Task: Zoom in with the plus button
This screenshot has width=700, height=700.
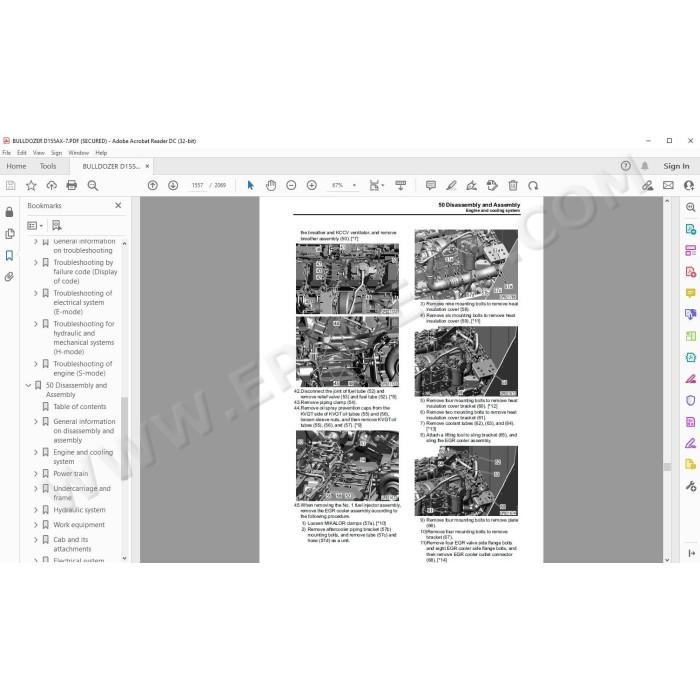Action: (x=312, y=185)
